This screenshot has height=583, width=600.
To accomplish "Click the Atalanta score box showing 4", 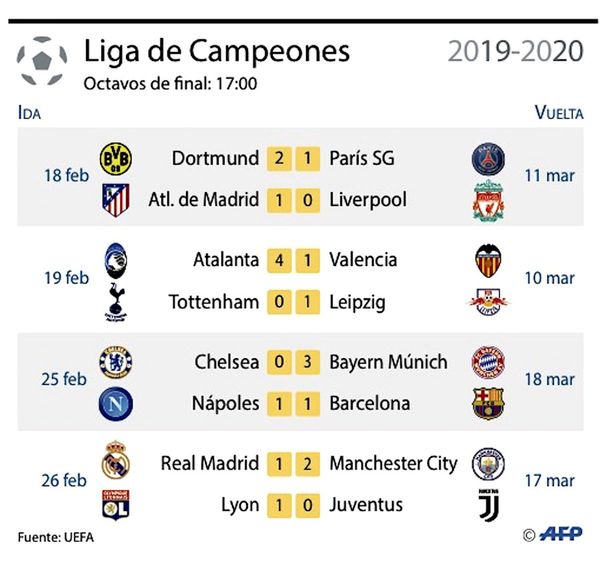I will click(279, 261).
